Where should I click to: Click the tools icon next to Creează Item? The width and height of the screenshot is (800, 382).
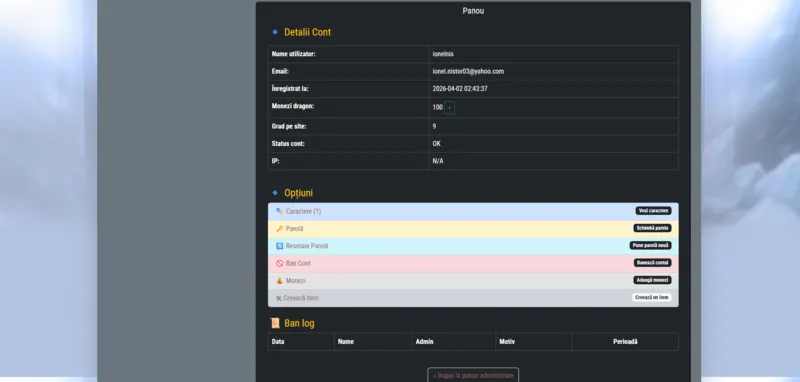(279, 298)
